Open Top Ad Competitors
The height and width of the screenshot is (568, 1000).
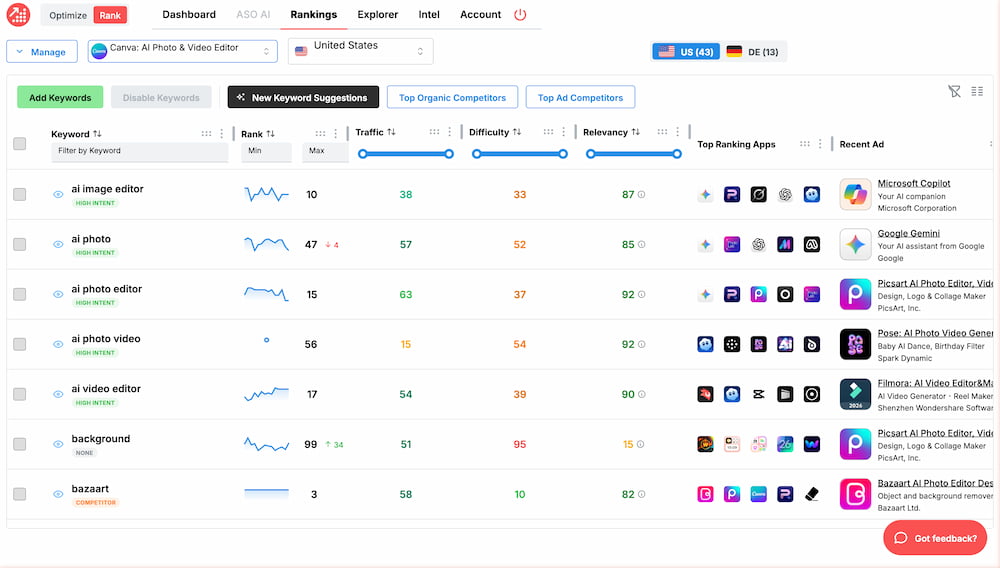(580, 98)
